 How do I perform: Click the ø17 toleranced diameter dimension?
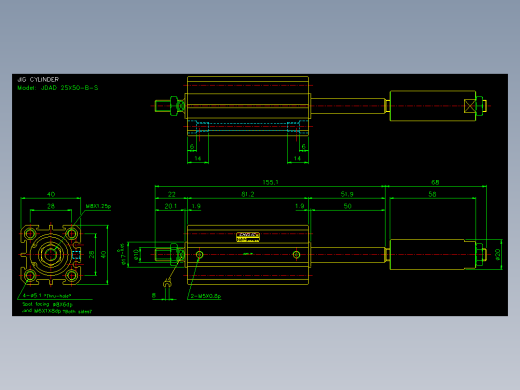pos(122,254)
